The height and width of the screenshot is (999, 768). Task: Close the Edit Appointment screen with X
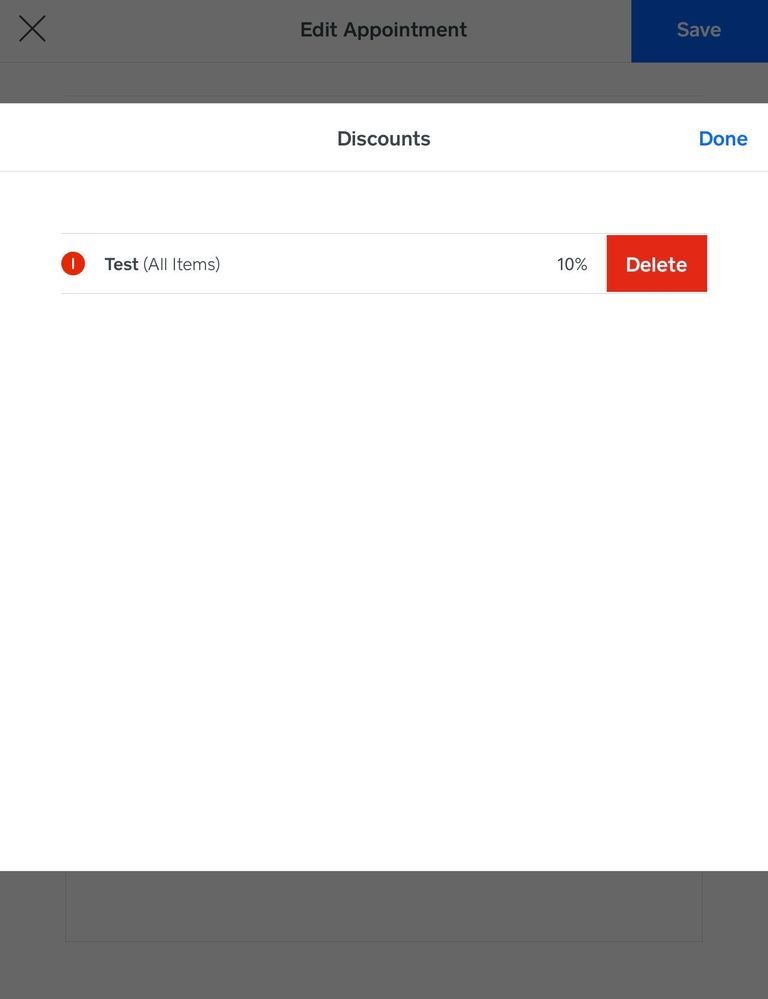tap(32, 29)
